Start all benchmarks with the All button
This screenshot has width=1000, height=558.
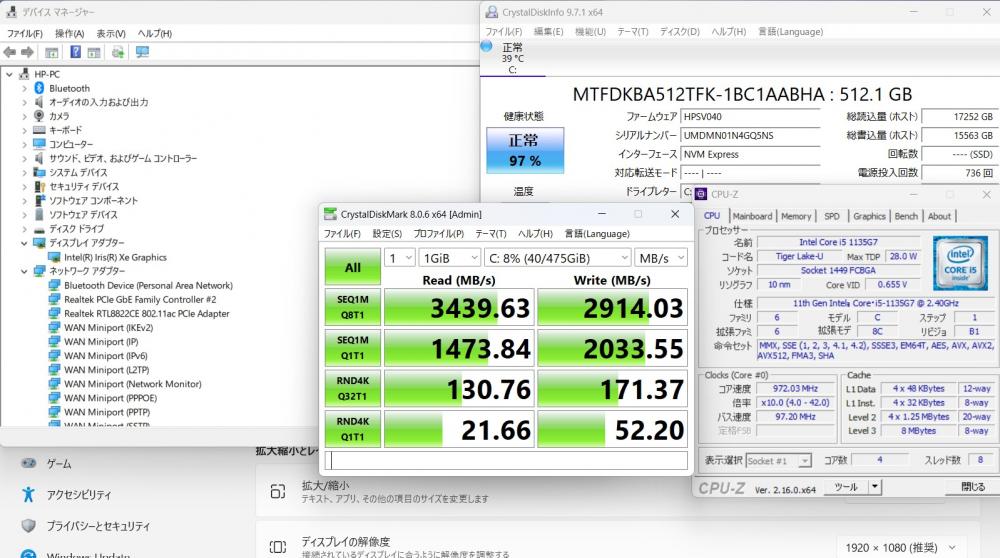coord(353,267)
